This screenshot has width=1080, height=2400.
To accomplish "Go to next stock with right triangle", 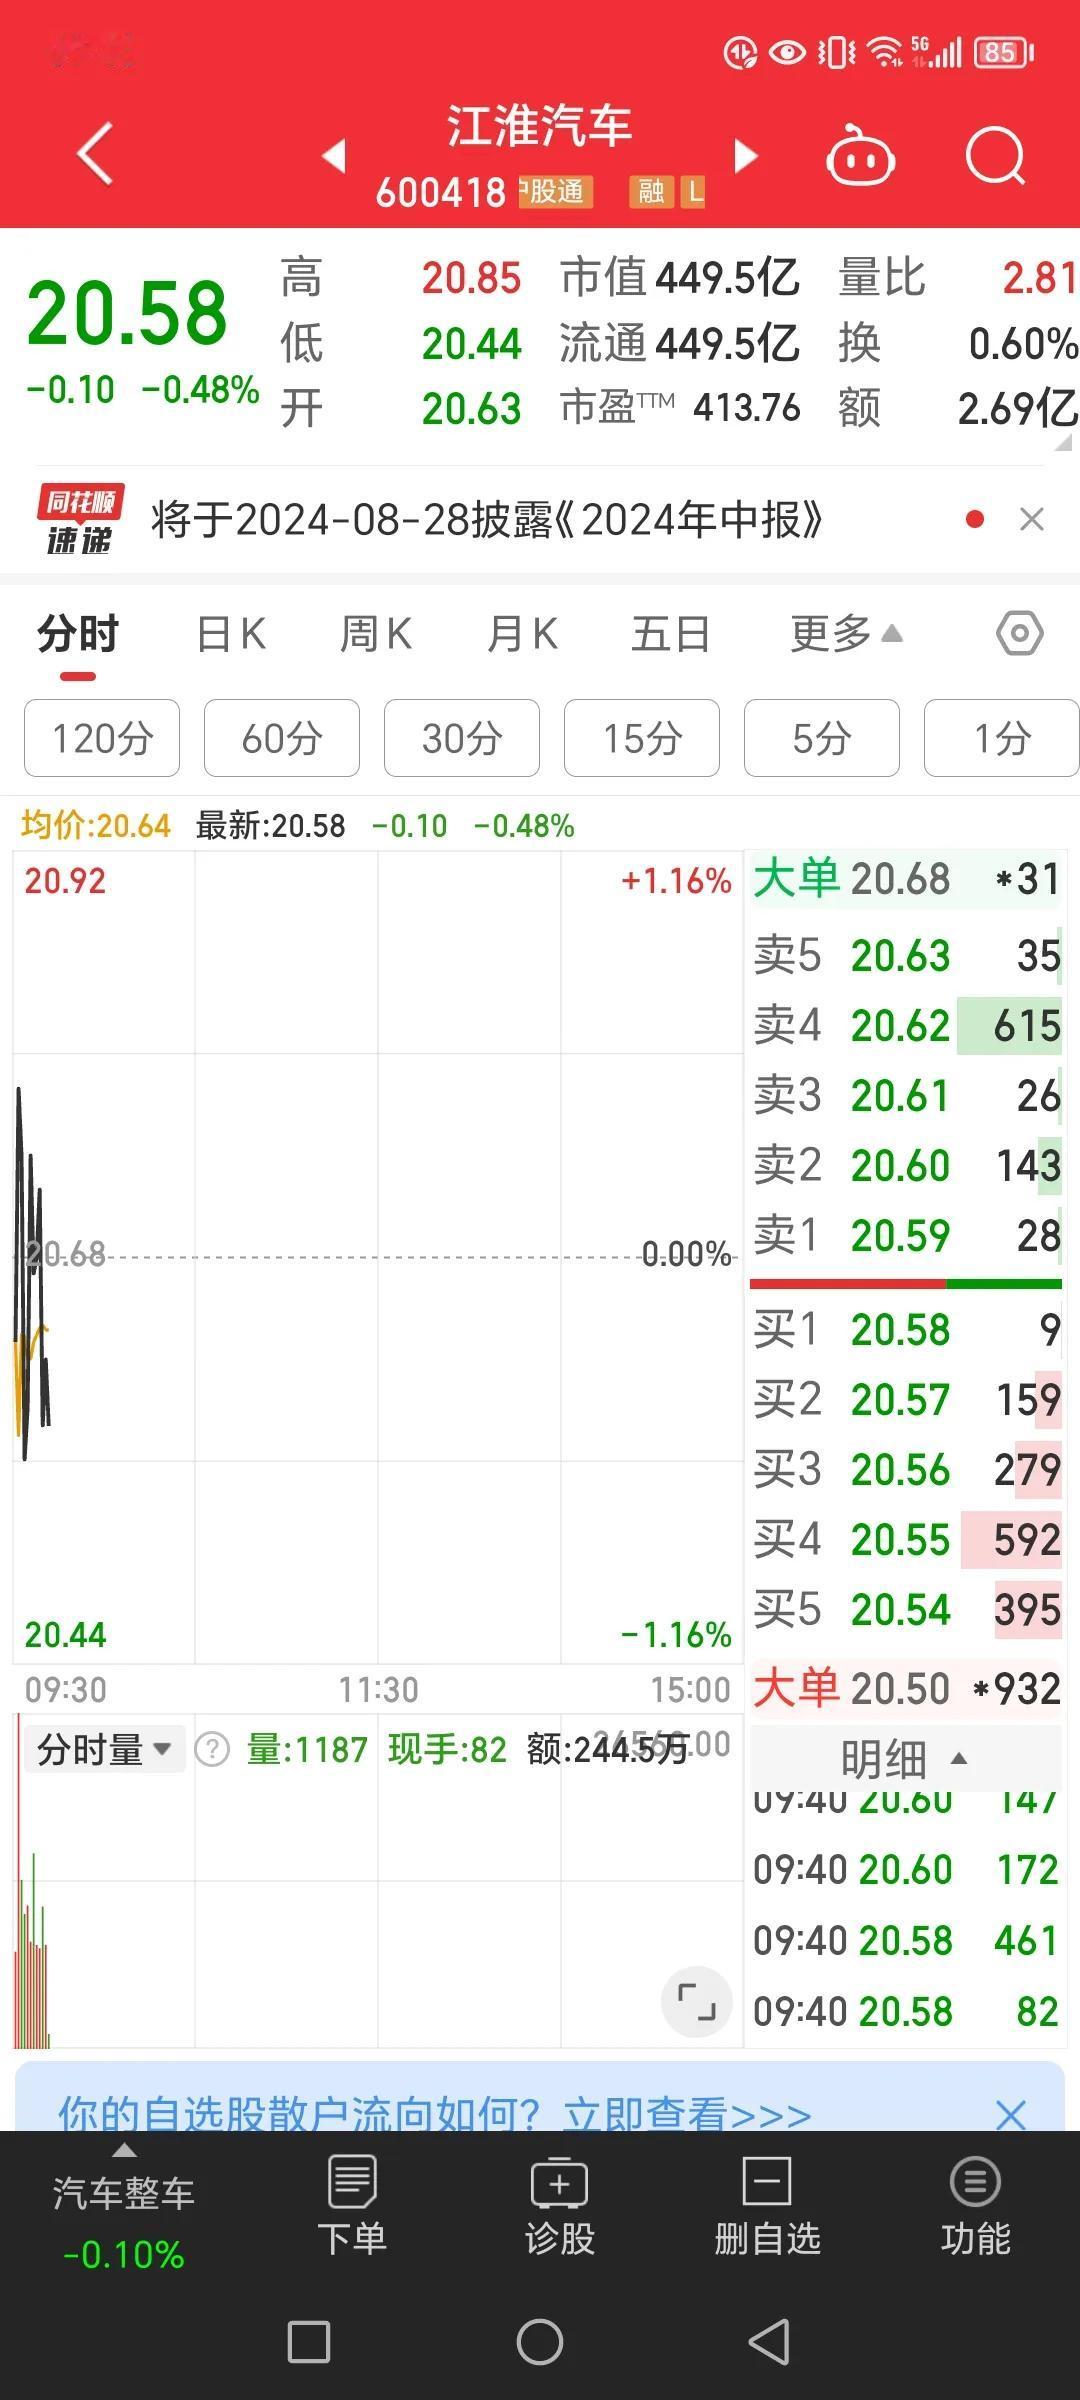I will click(746, 156).
